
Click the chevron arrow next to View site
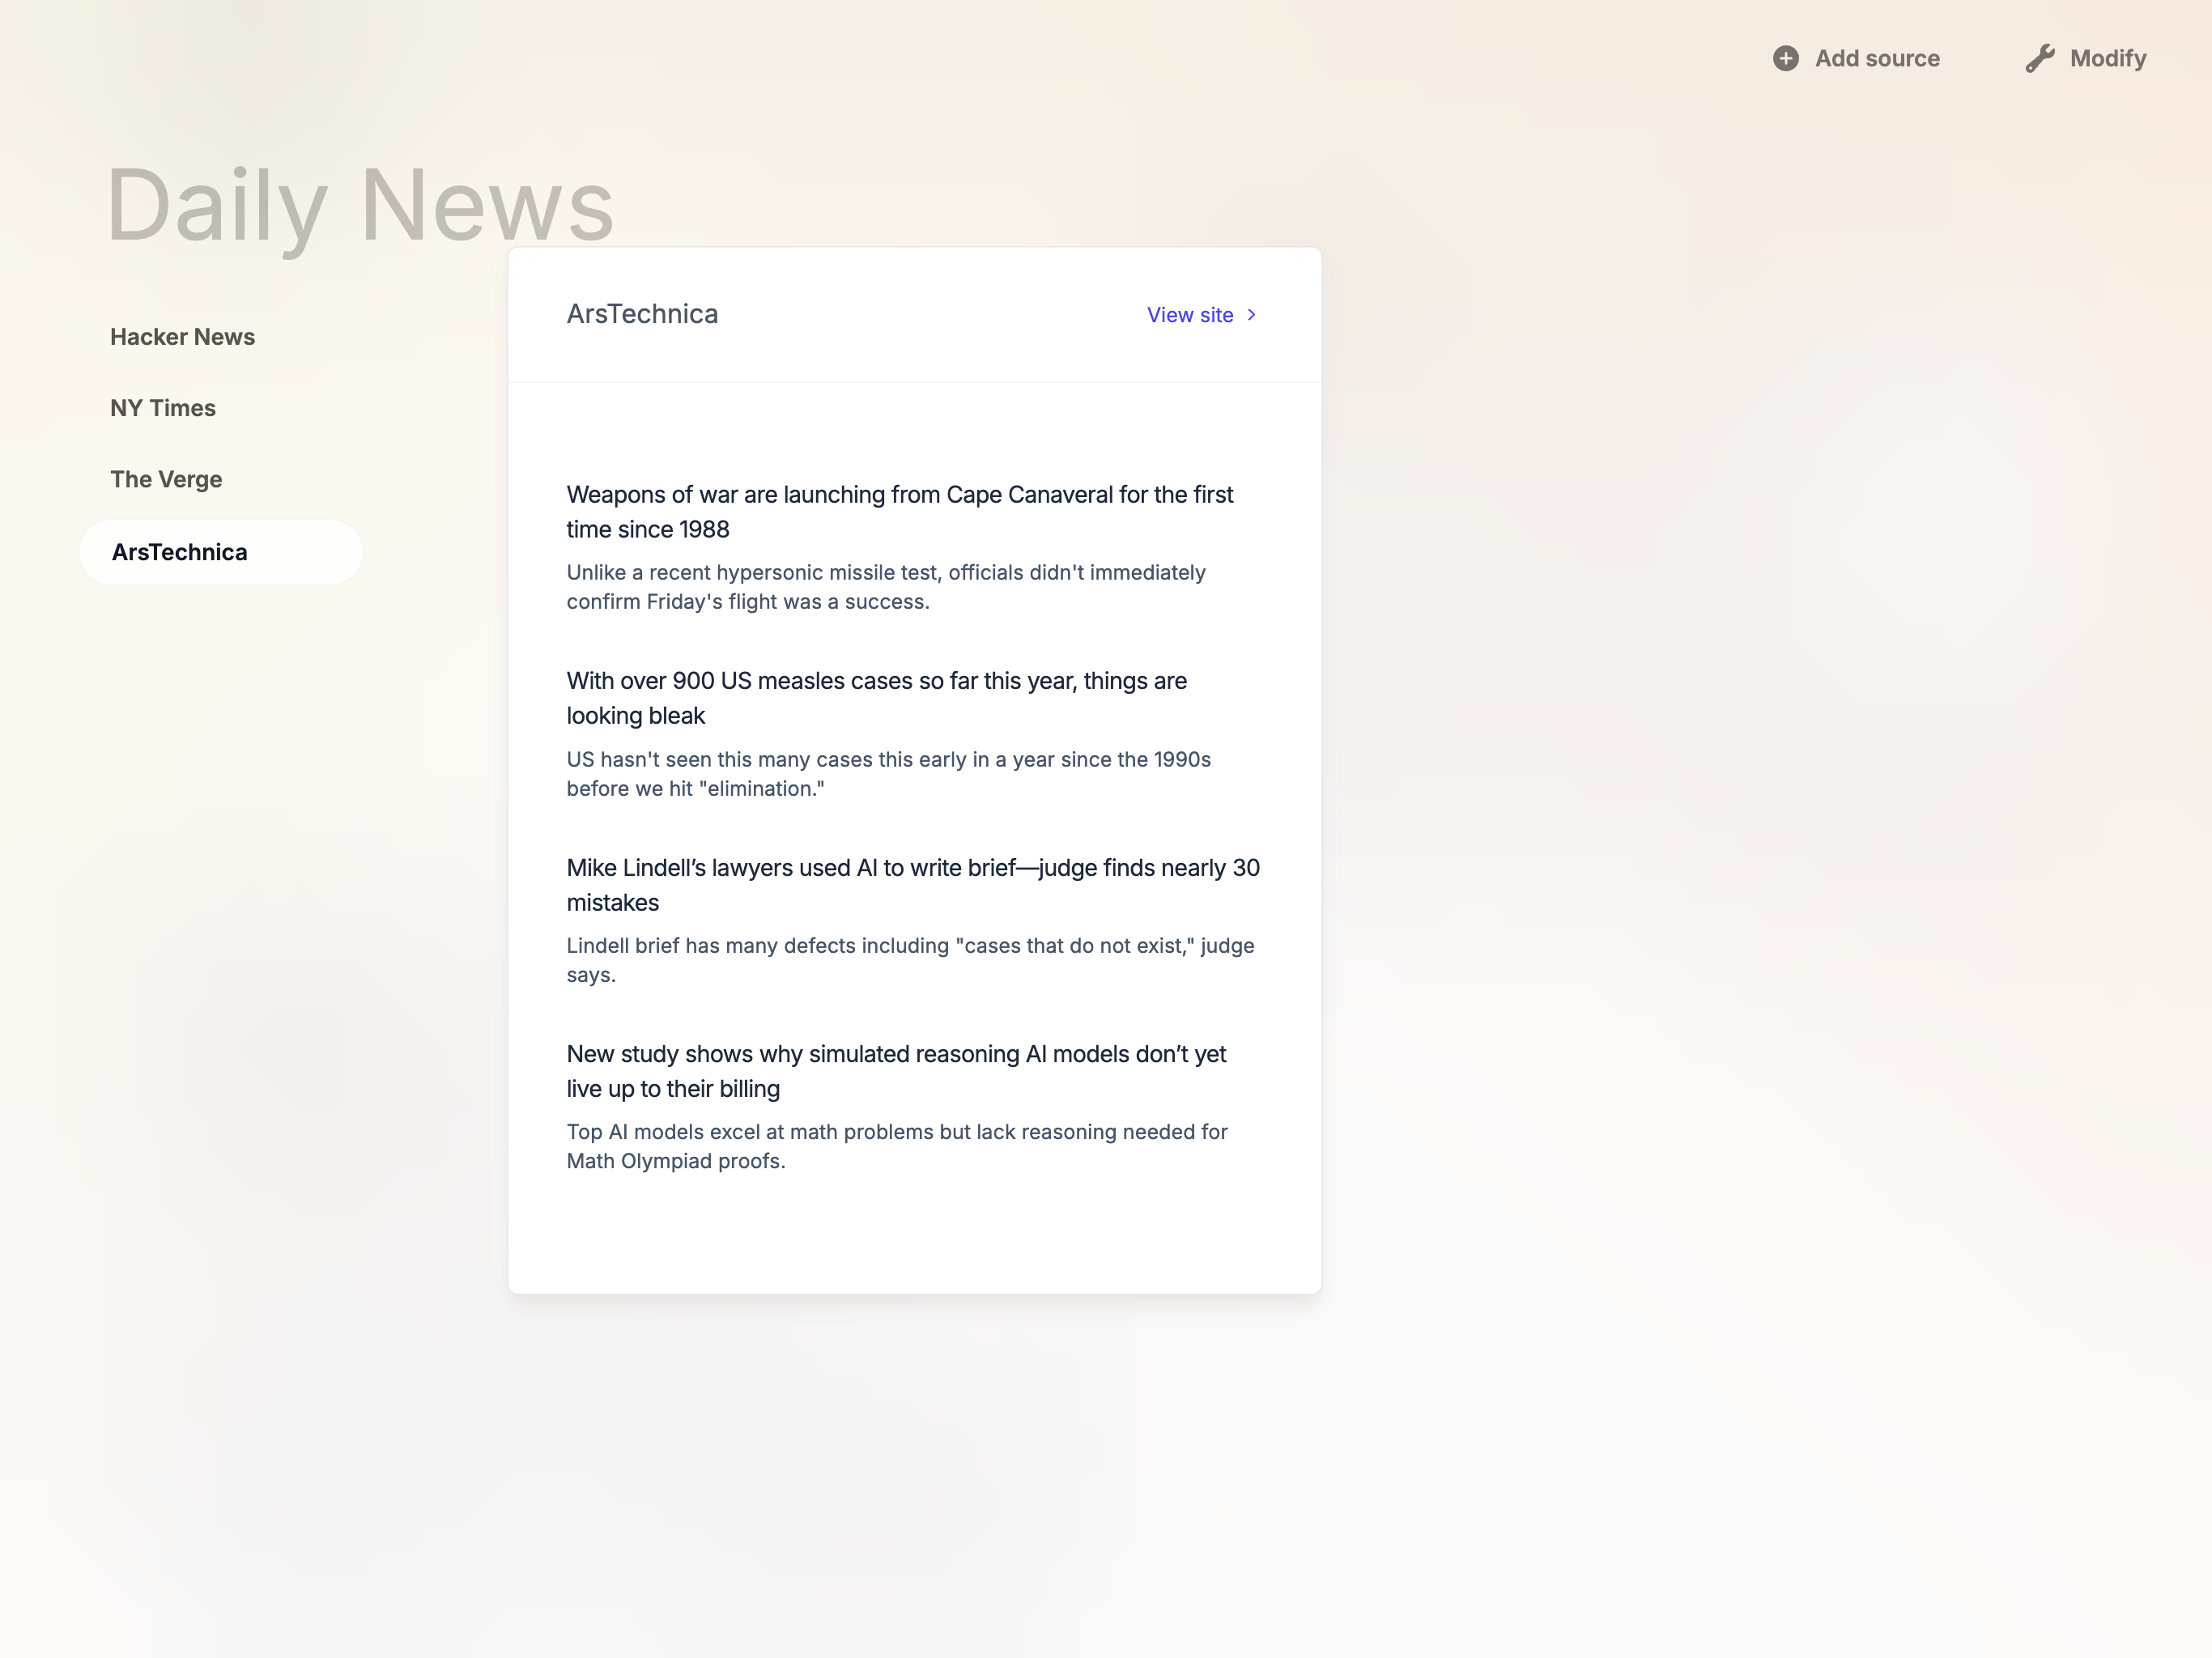[x=1251, y=315]
